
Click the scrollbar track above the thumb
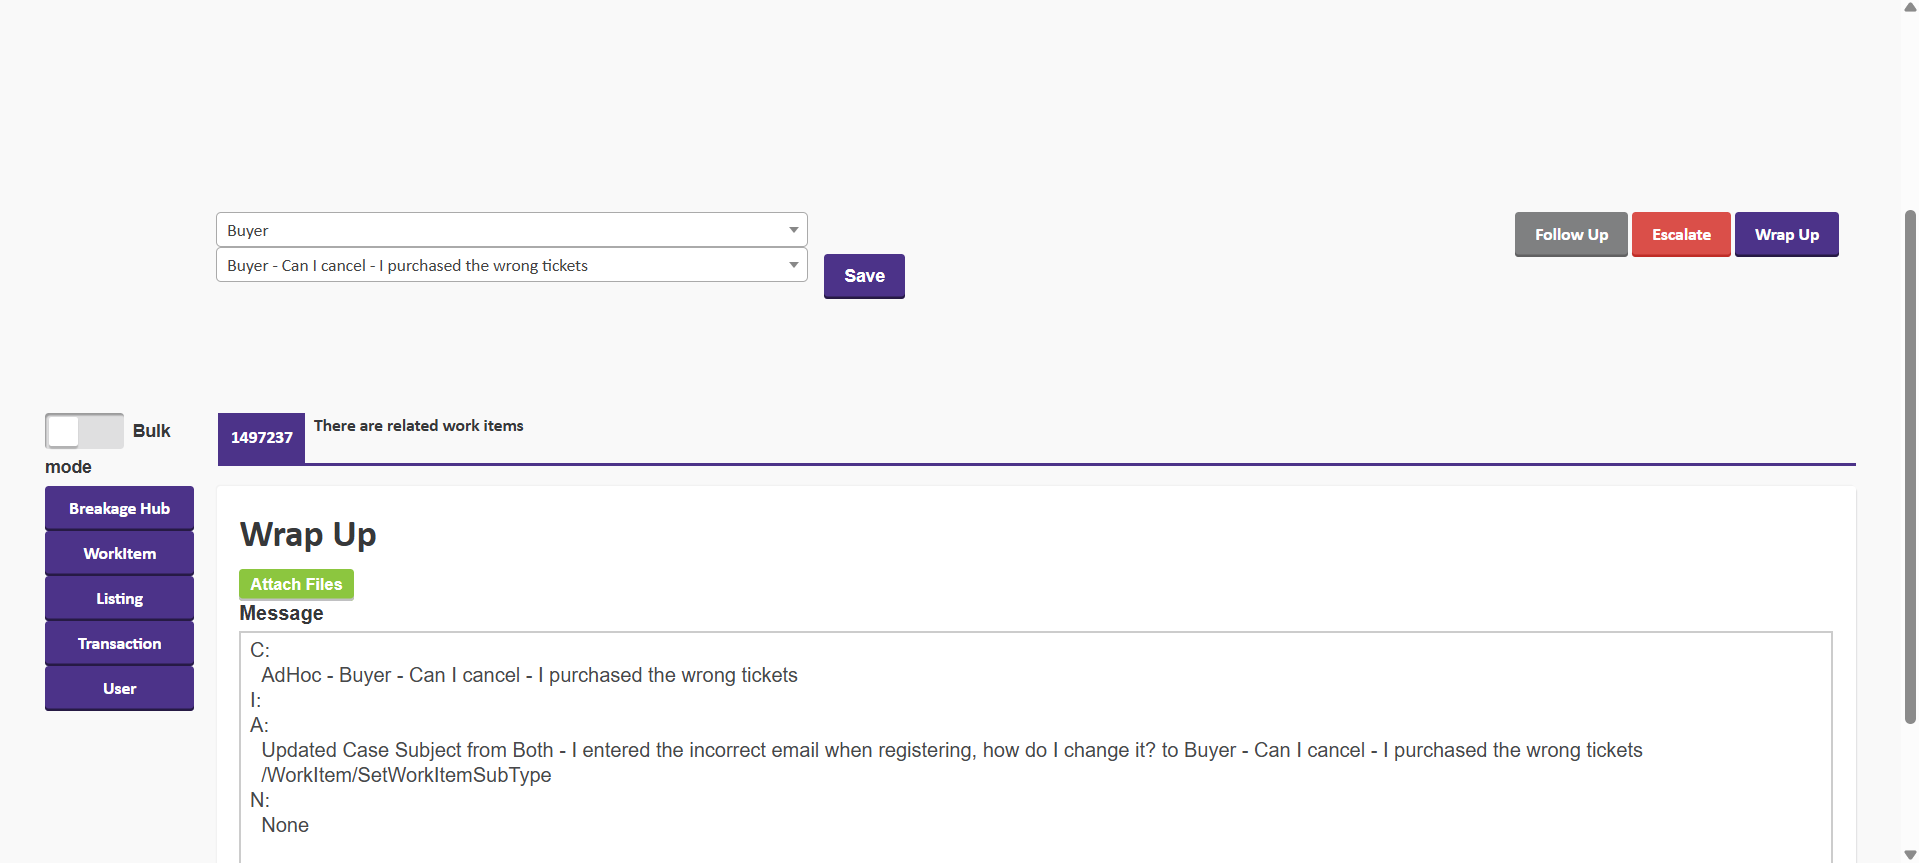(x=1910, y=110)
